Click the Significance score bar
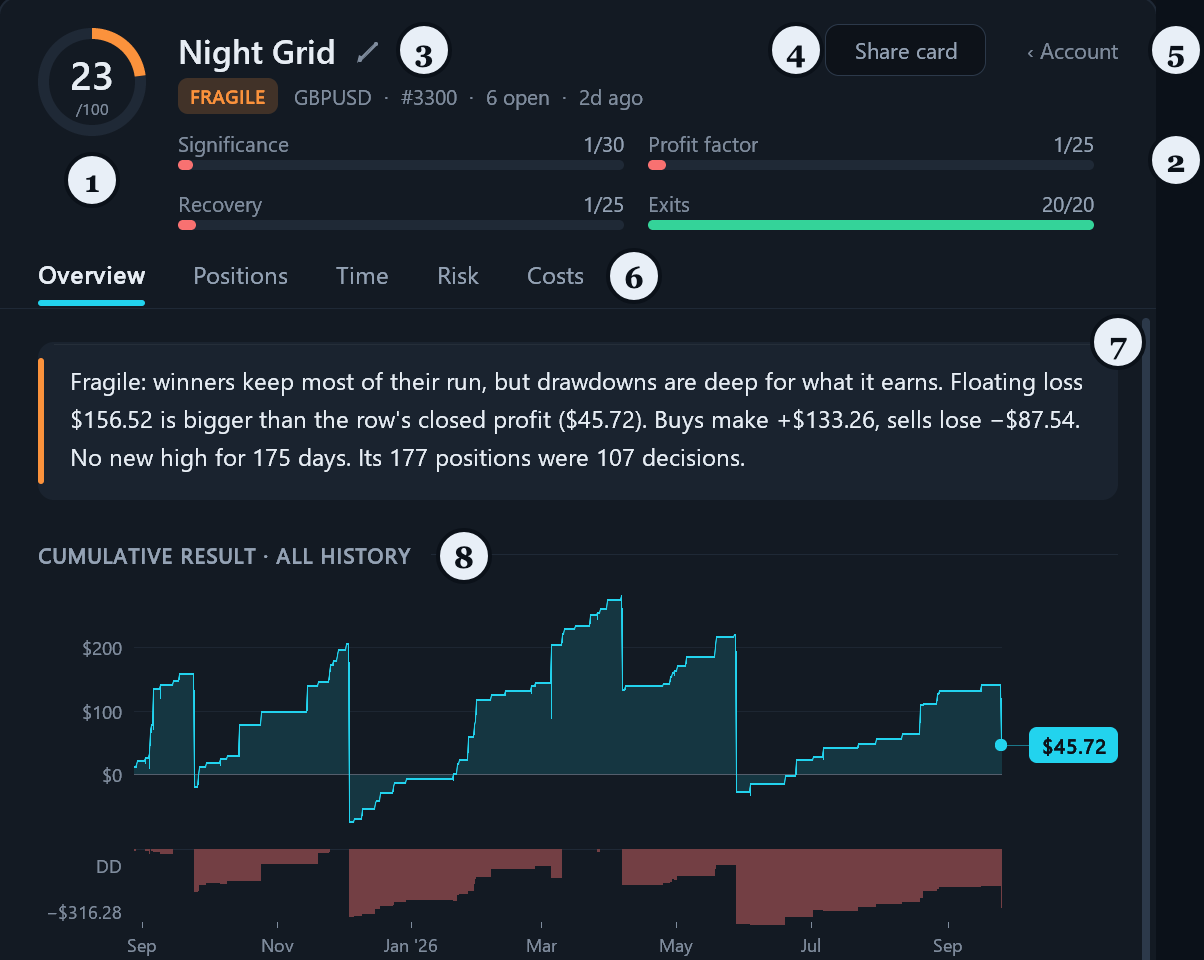This screenshot has width=1204, height=960. point(401,164)
